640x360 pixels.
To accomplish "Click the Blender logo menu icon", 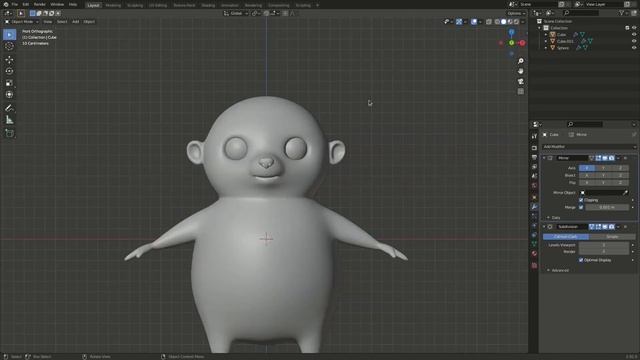I will 6,4.
